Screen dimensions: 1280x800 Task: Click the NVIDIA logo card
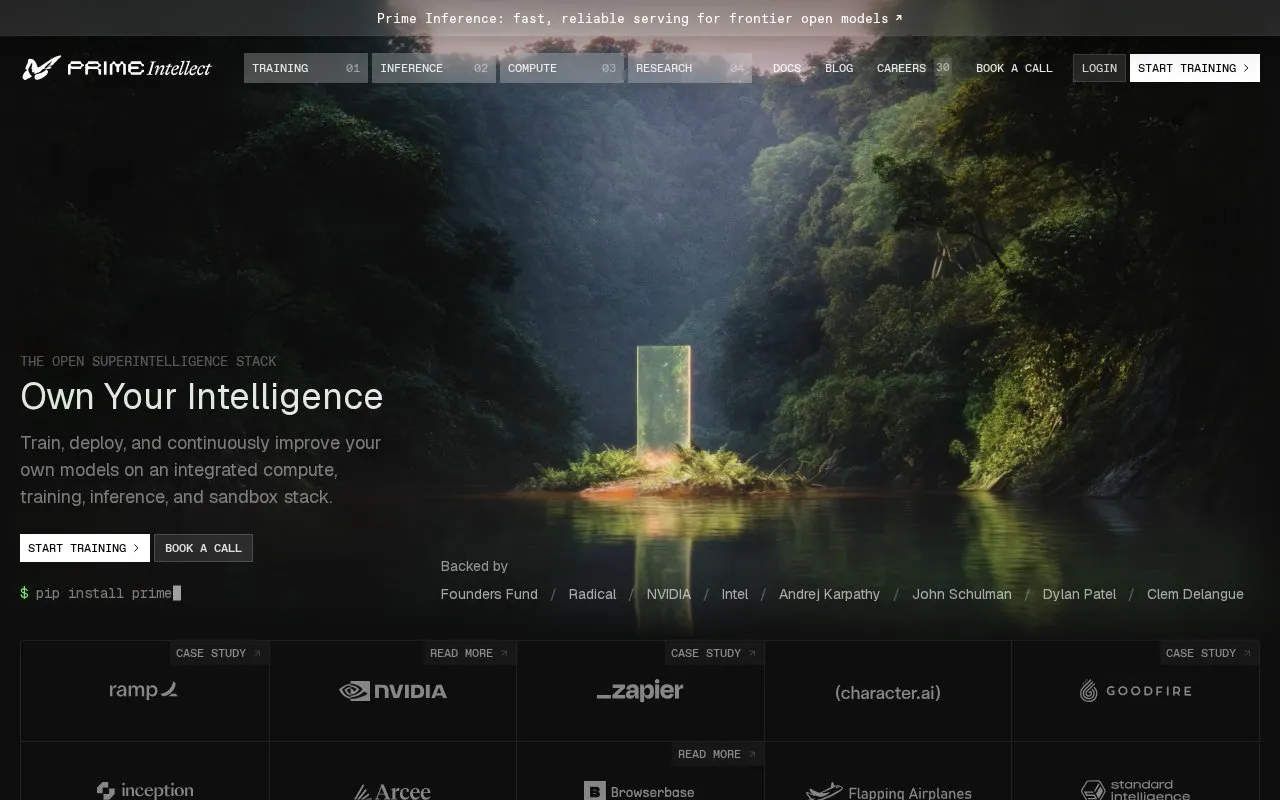click(393, 691)
